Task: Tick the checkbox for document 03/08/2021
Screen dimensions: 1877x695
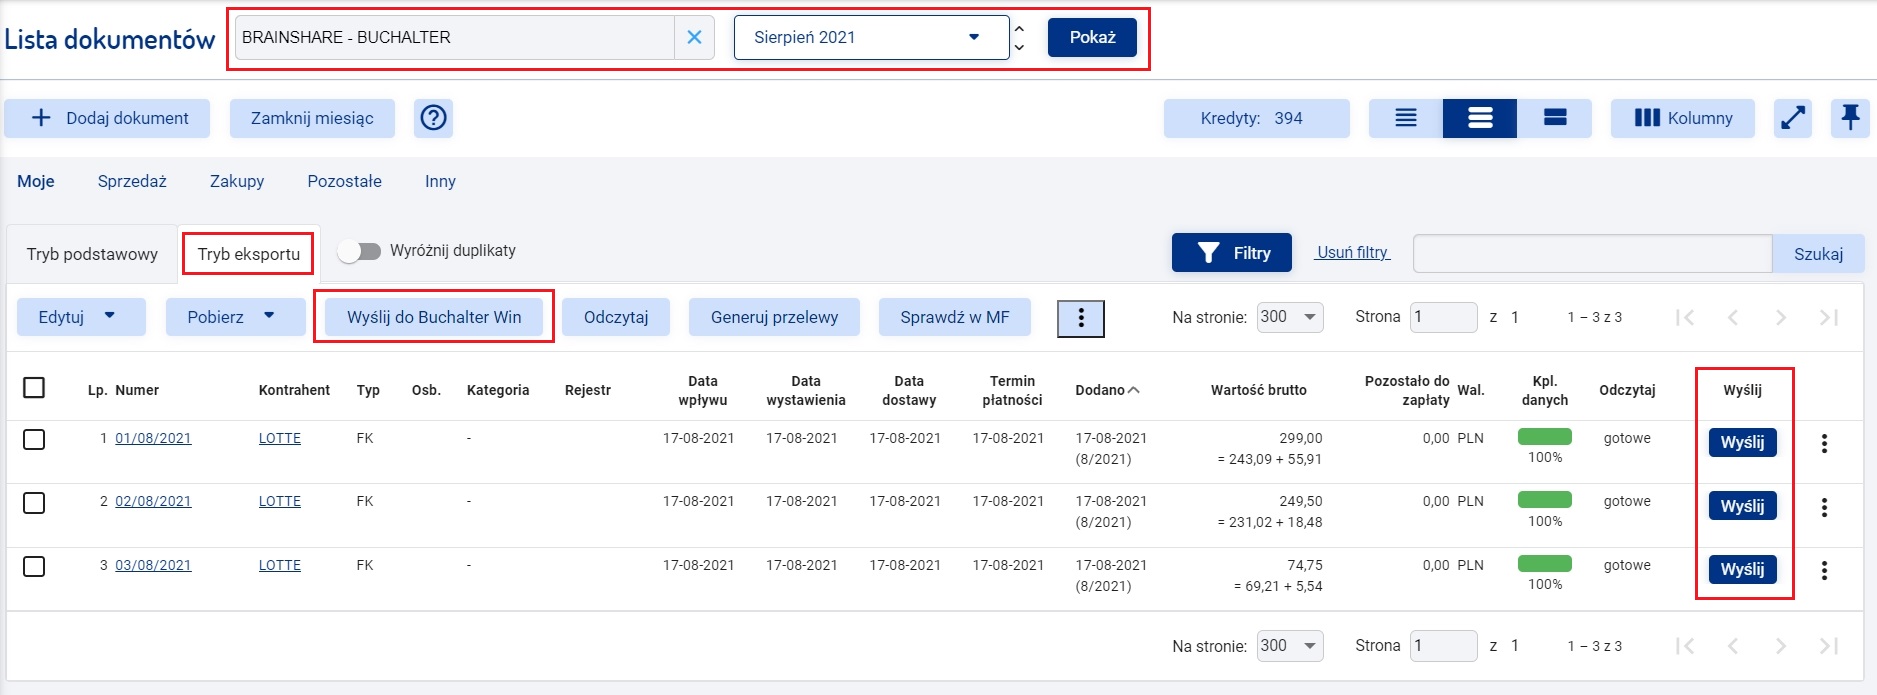Action: coord(34,566)
